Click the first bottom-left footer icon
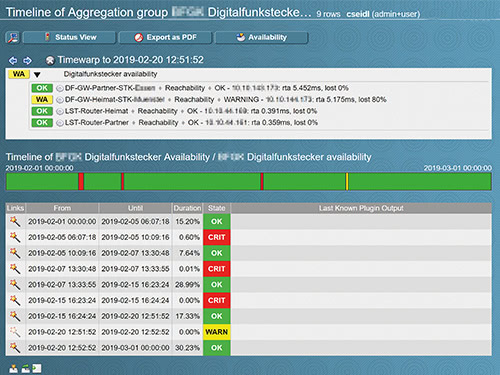Viewport: 500px width, 375px height. (x=13, y=368)
